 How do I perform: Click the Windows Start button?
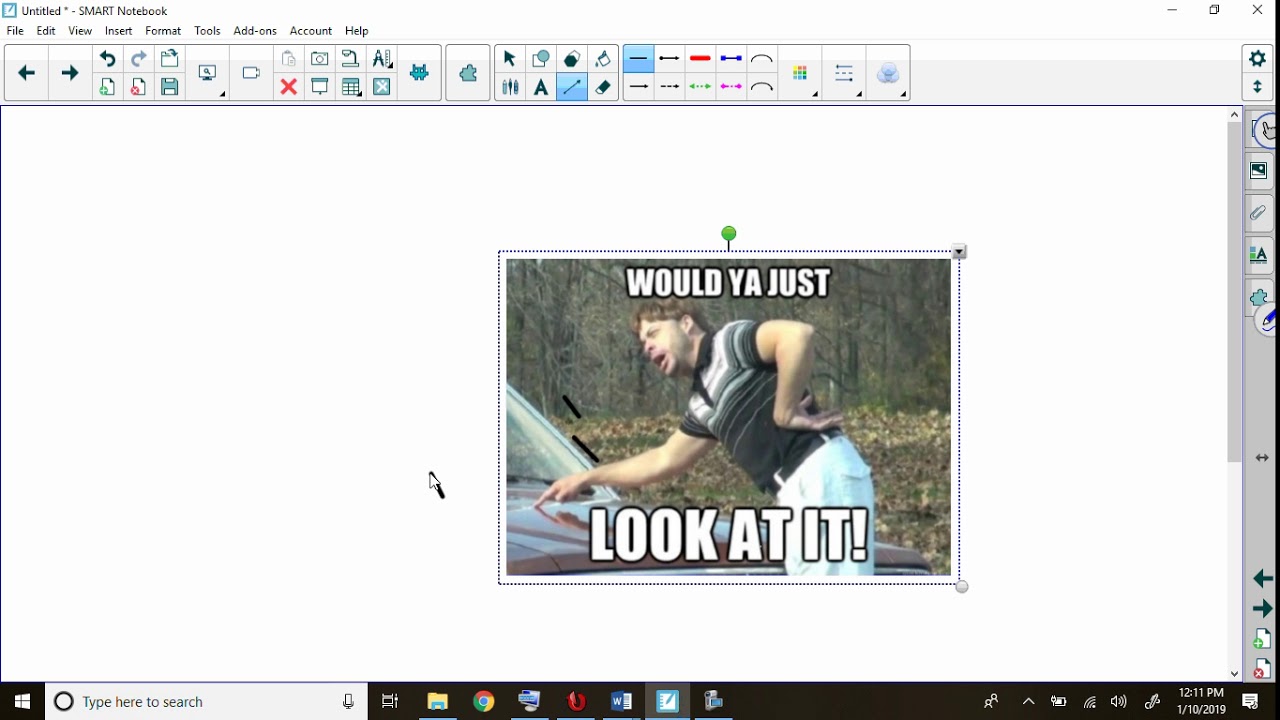point(22,701)
